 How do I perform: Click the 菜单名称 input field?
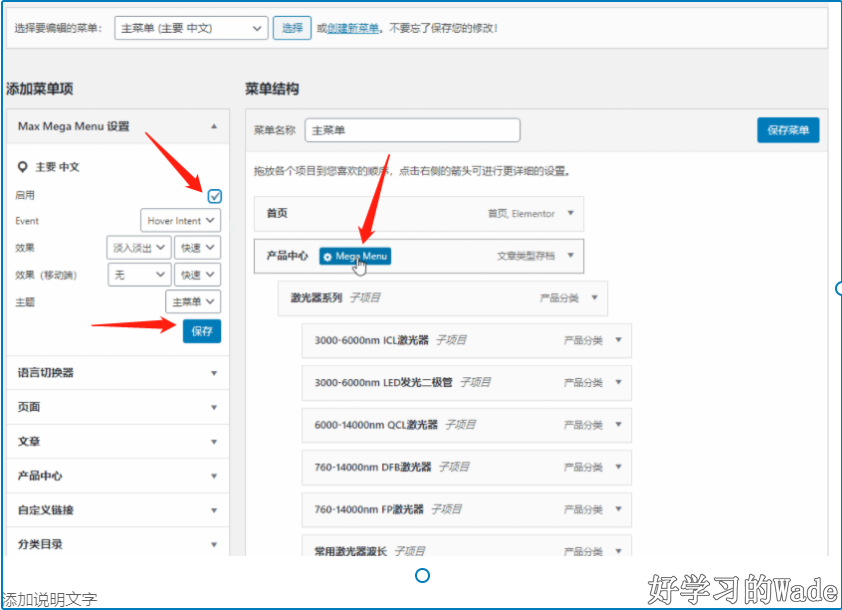pos(412,130)
